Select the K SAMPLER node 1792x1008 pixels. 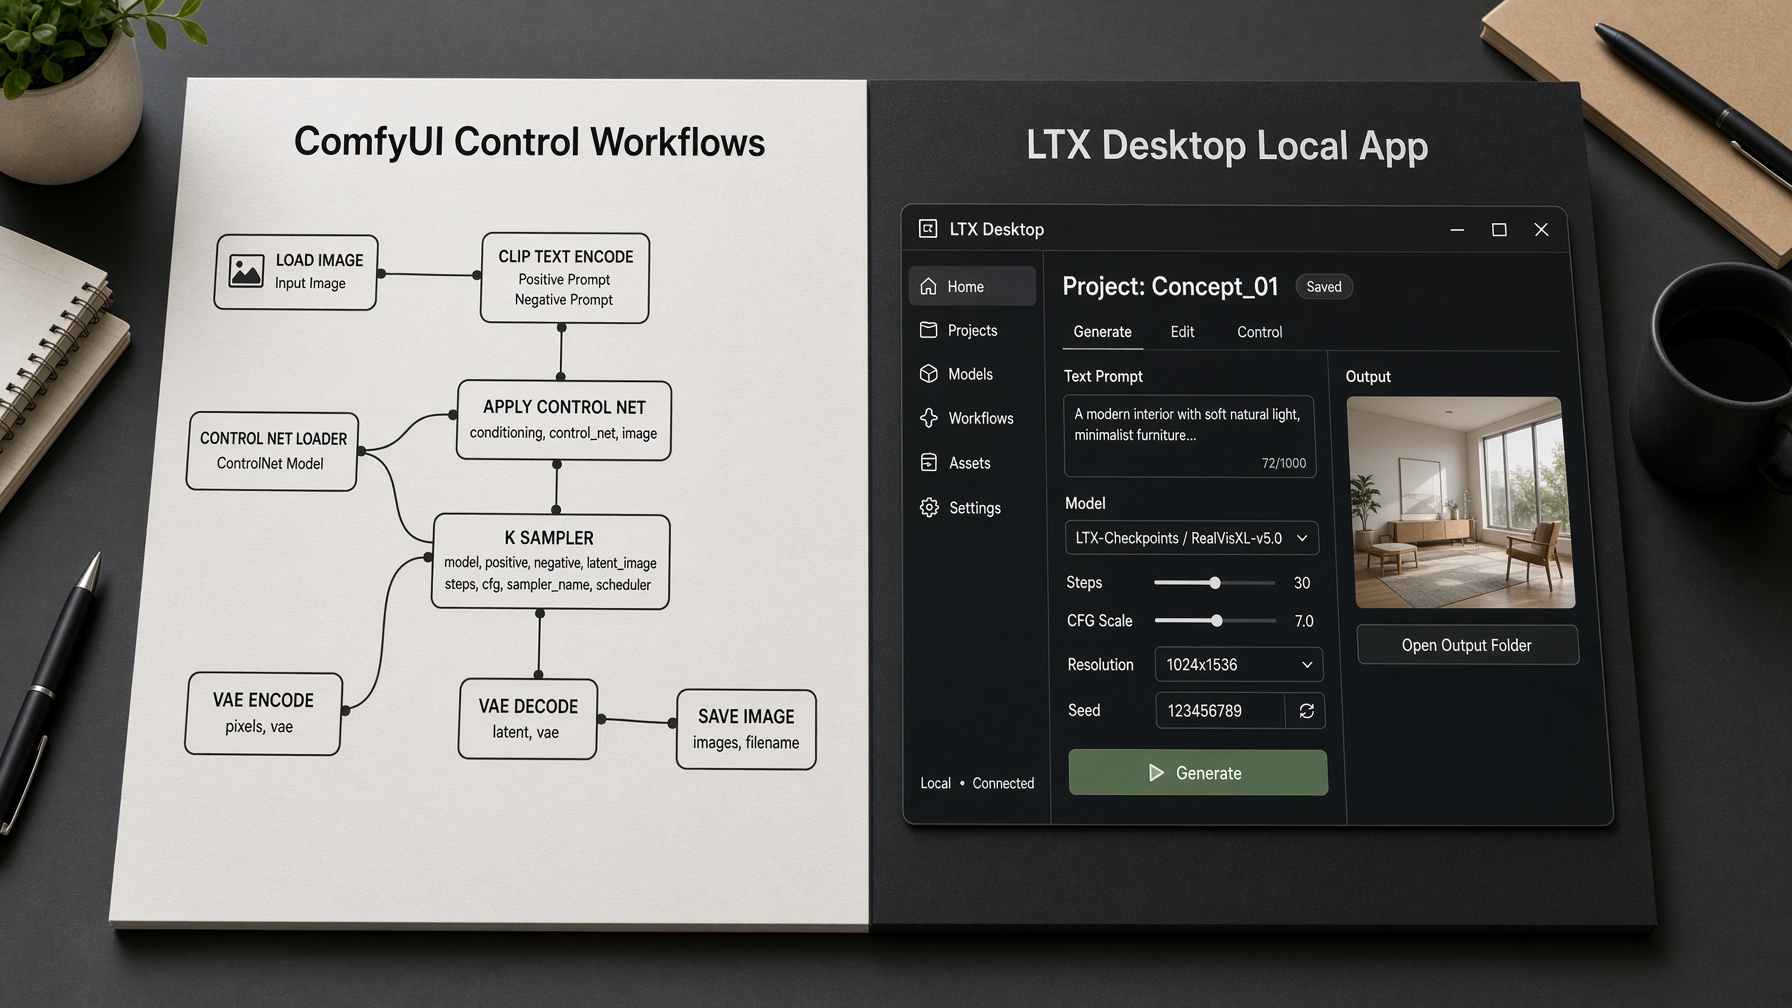point(550,562)
